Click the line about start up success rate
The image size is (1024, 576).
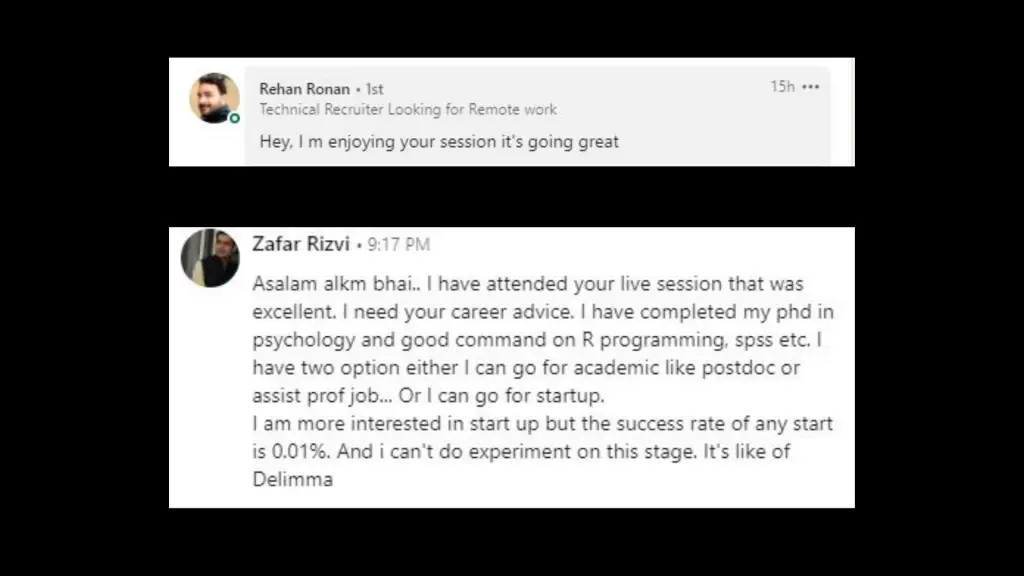tap(543, 424)
